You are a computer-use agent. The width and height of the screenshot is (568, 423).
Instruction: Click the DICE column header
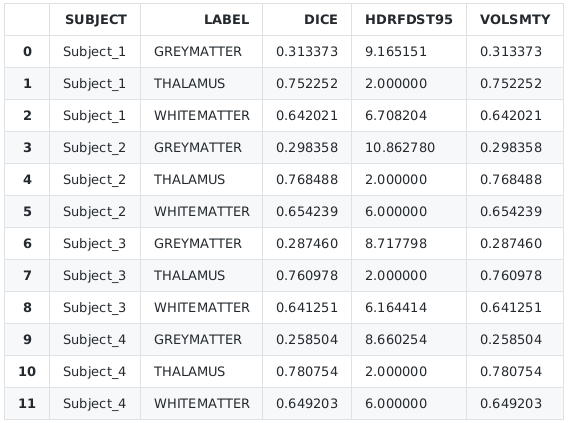321,20
